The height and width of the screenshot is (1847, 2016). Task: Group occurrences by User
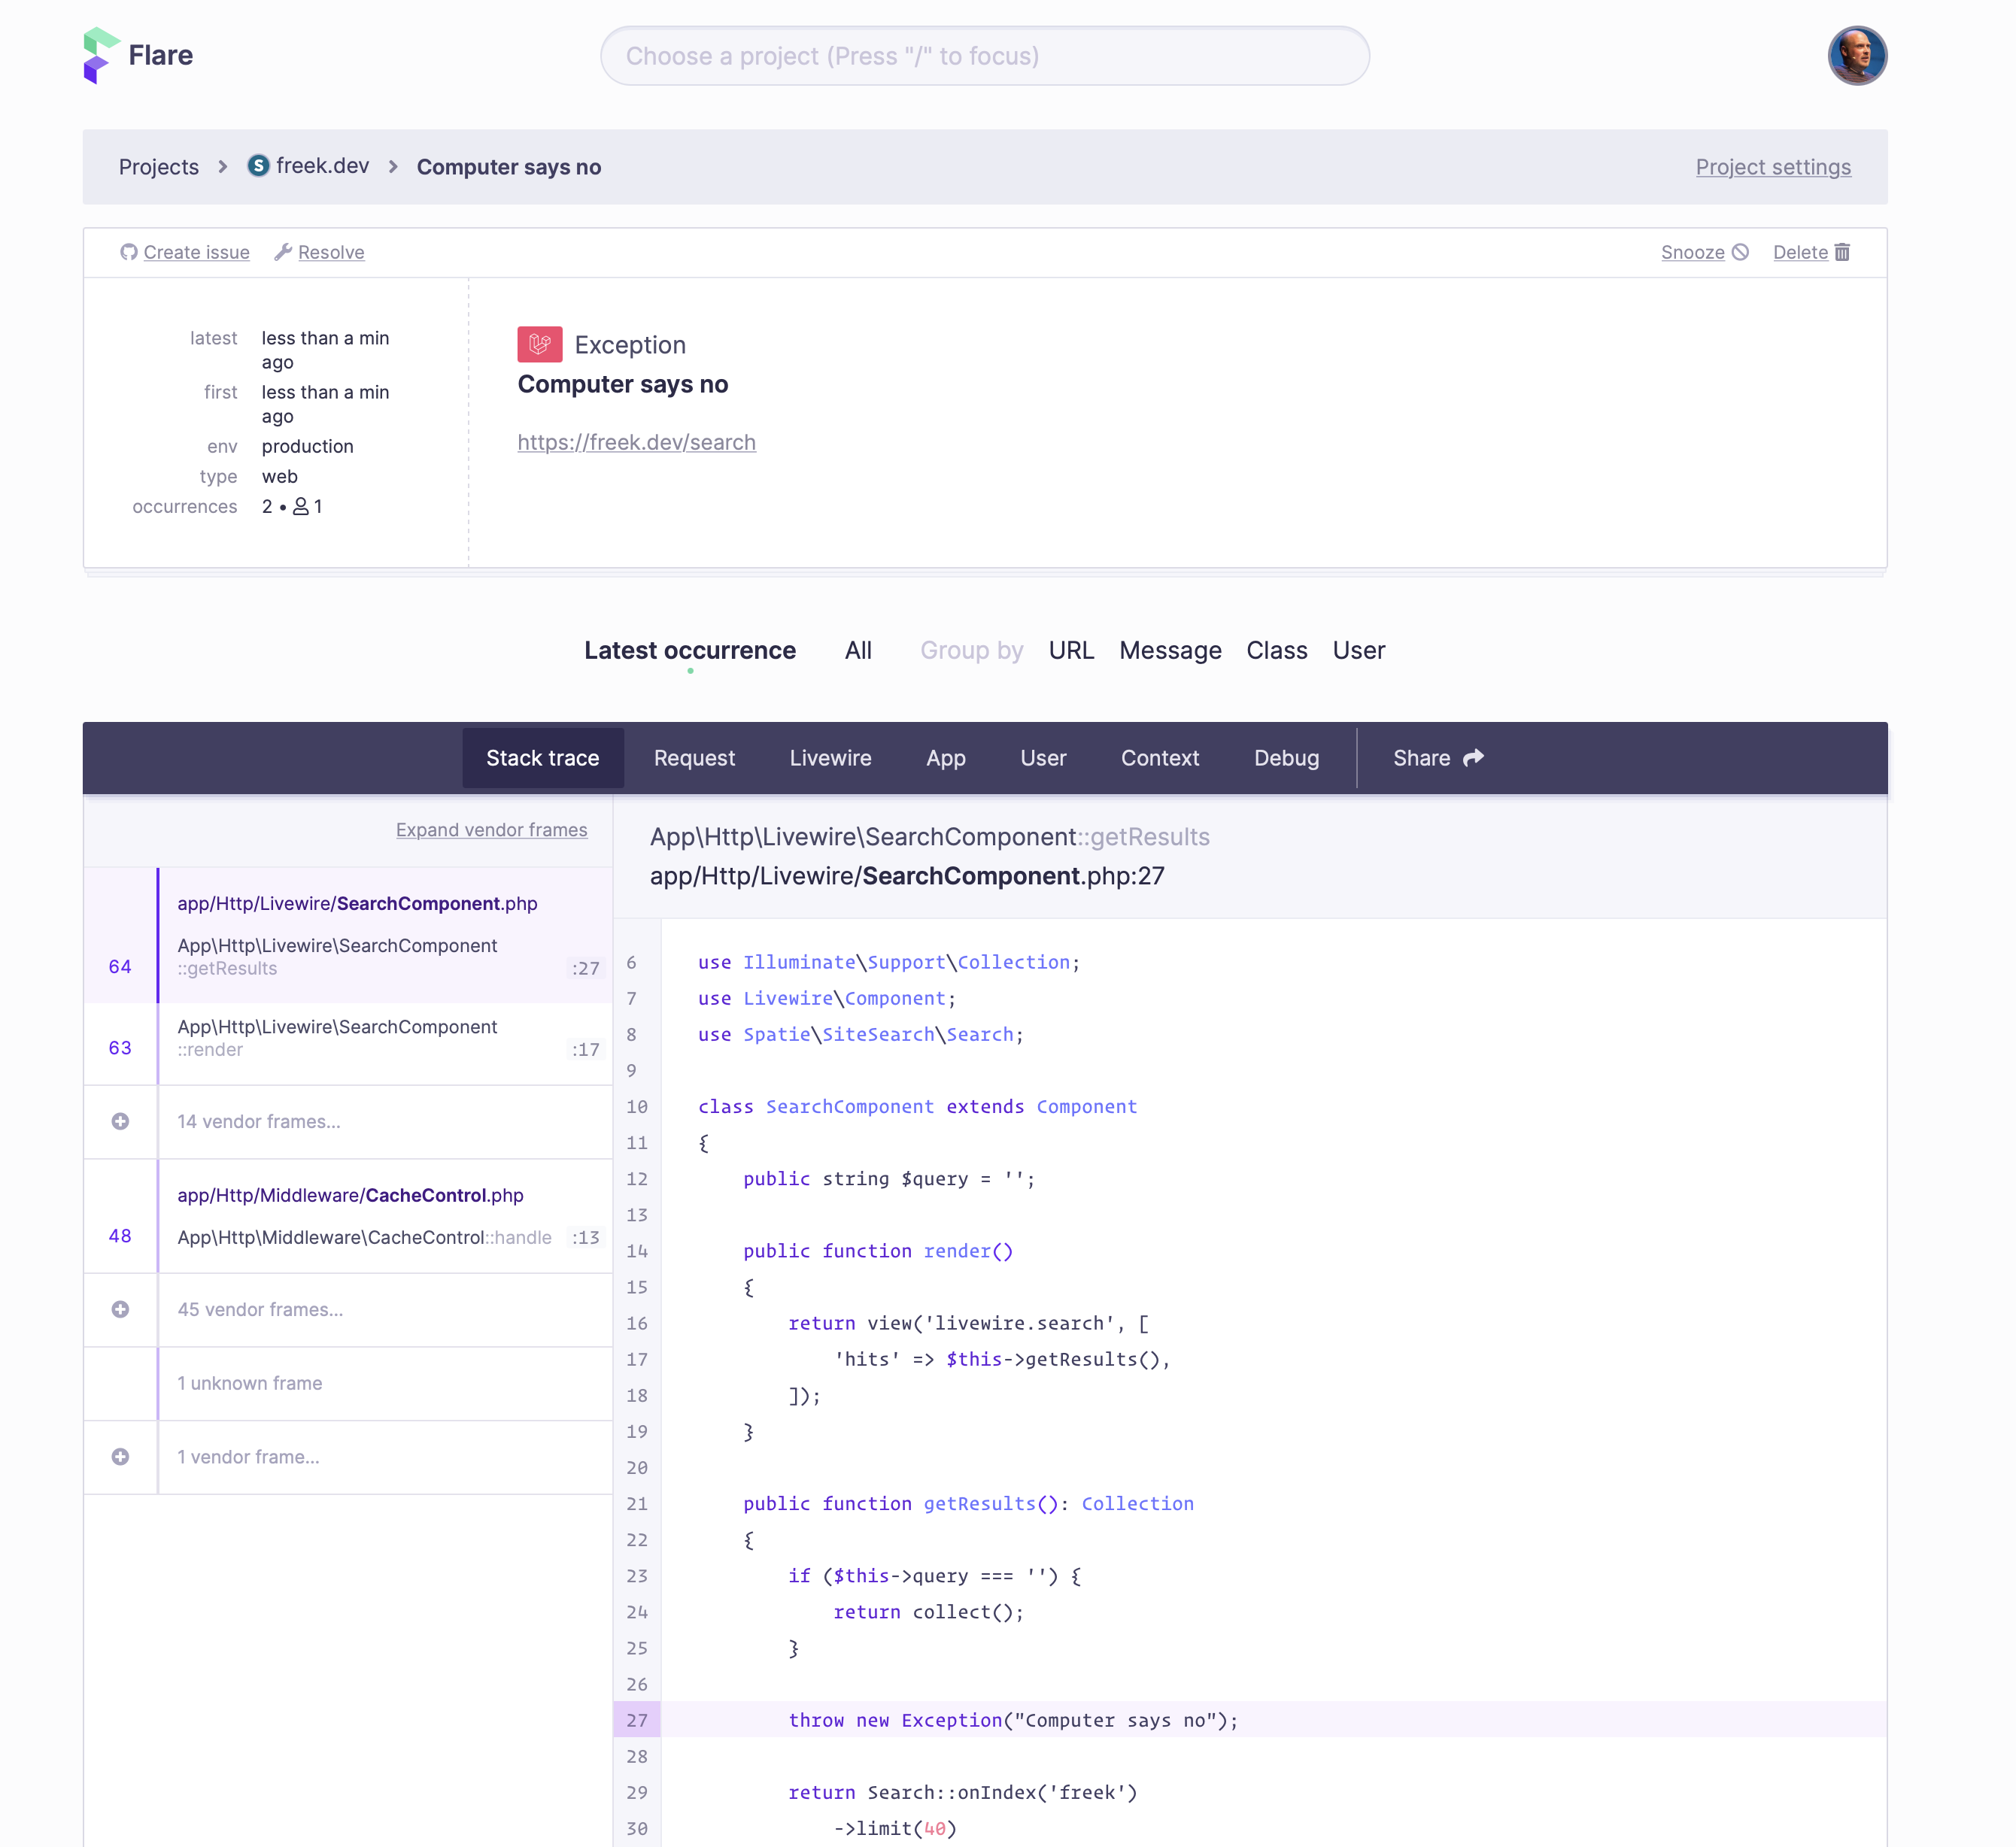pos(1358,651)
